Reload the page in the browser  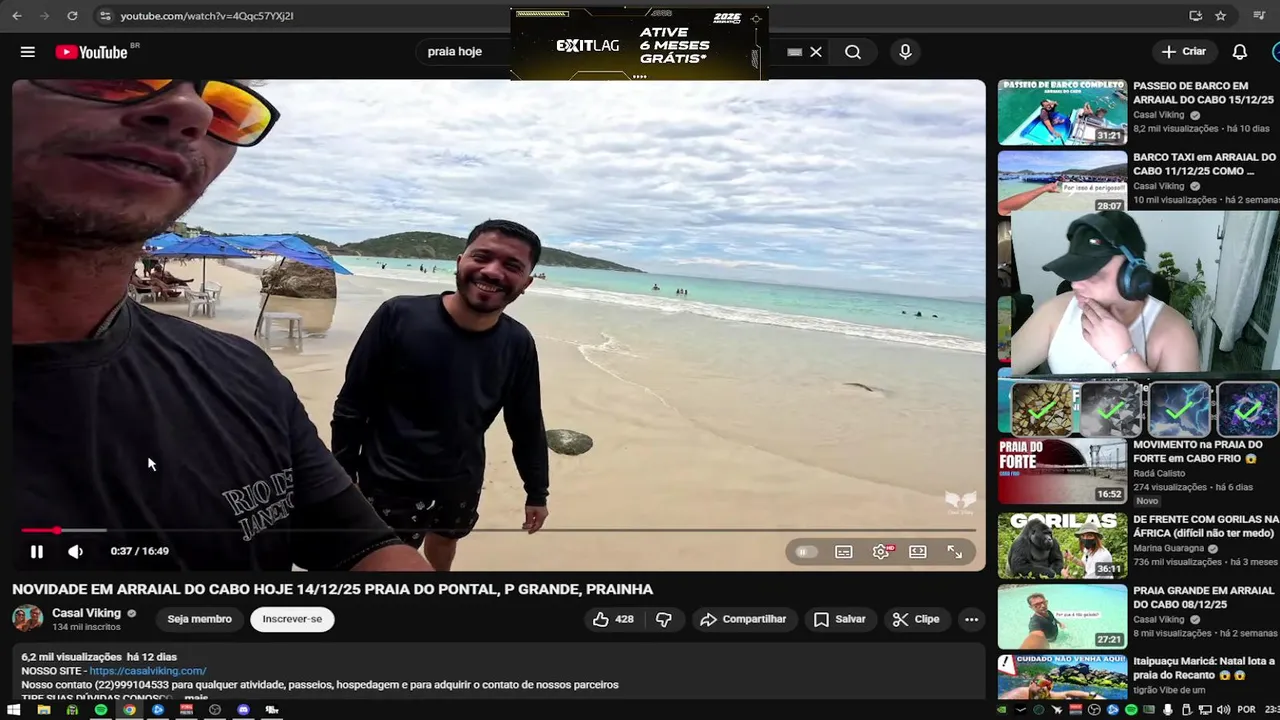72,16
